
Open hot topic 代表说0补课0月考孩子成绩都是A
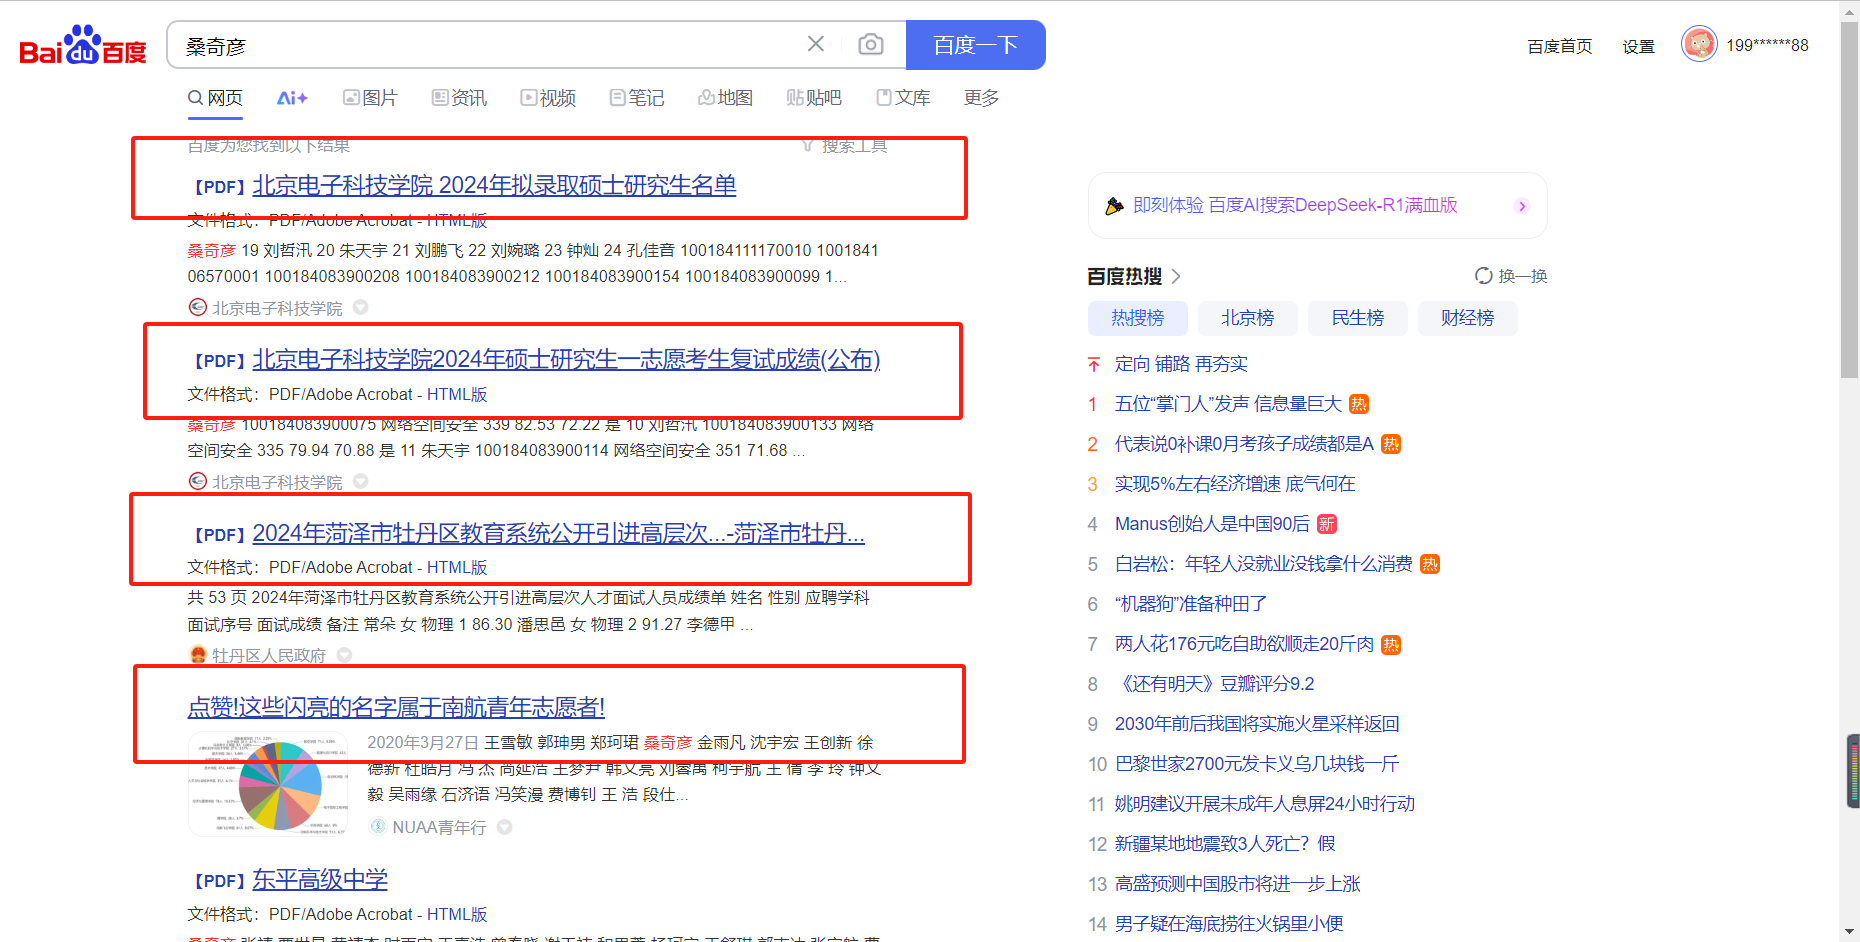coord(1244,444)
